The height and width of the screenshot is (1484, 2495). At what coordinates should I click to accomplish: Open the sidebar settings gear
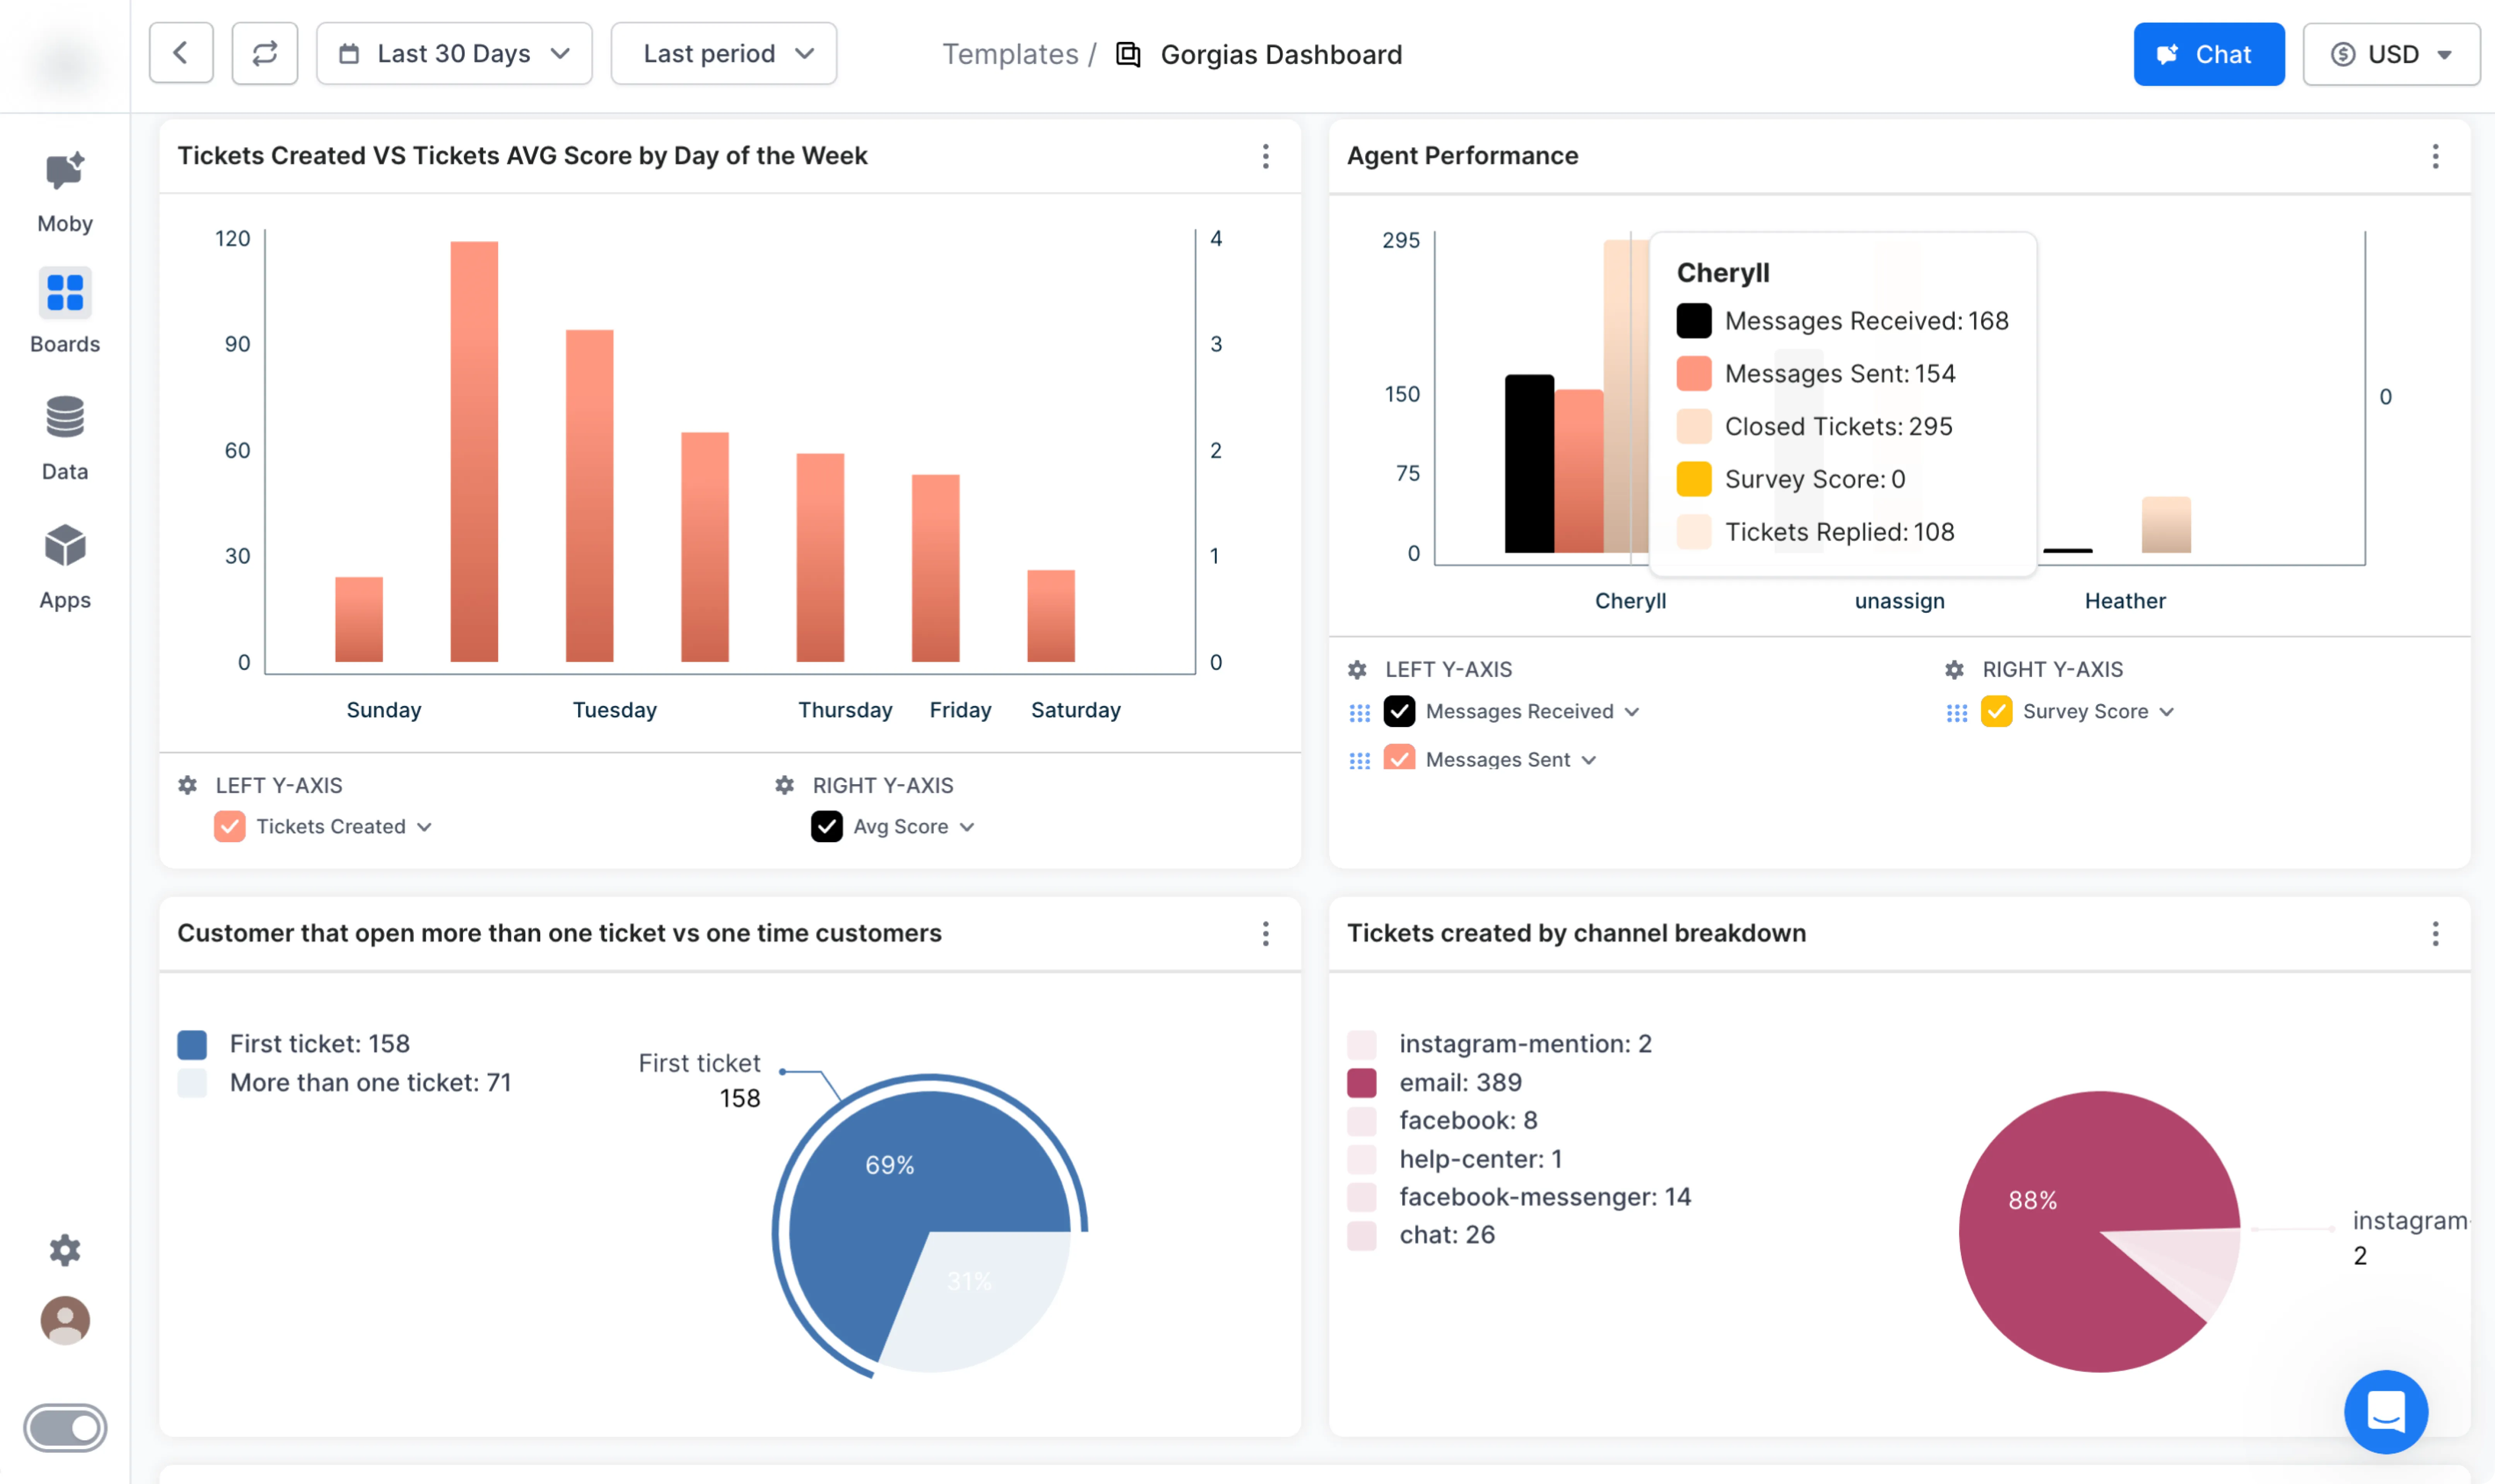pyautogui.click(x=65, y=1250)
